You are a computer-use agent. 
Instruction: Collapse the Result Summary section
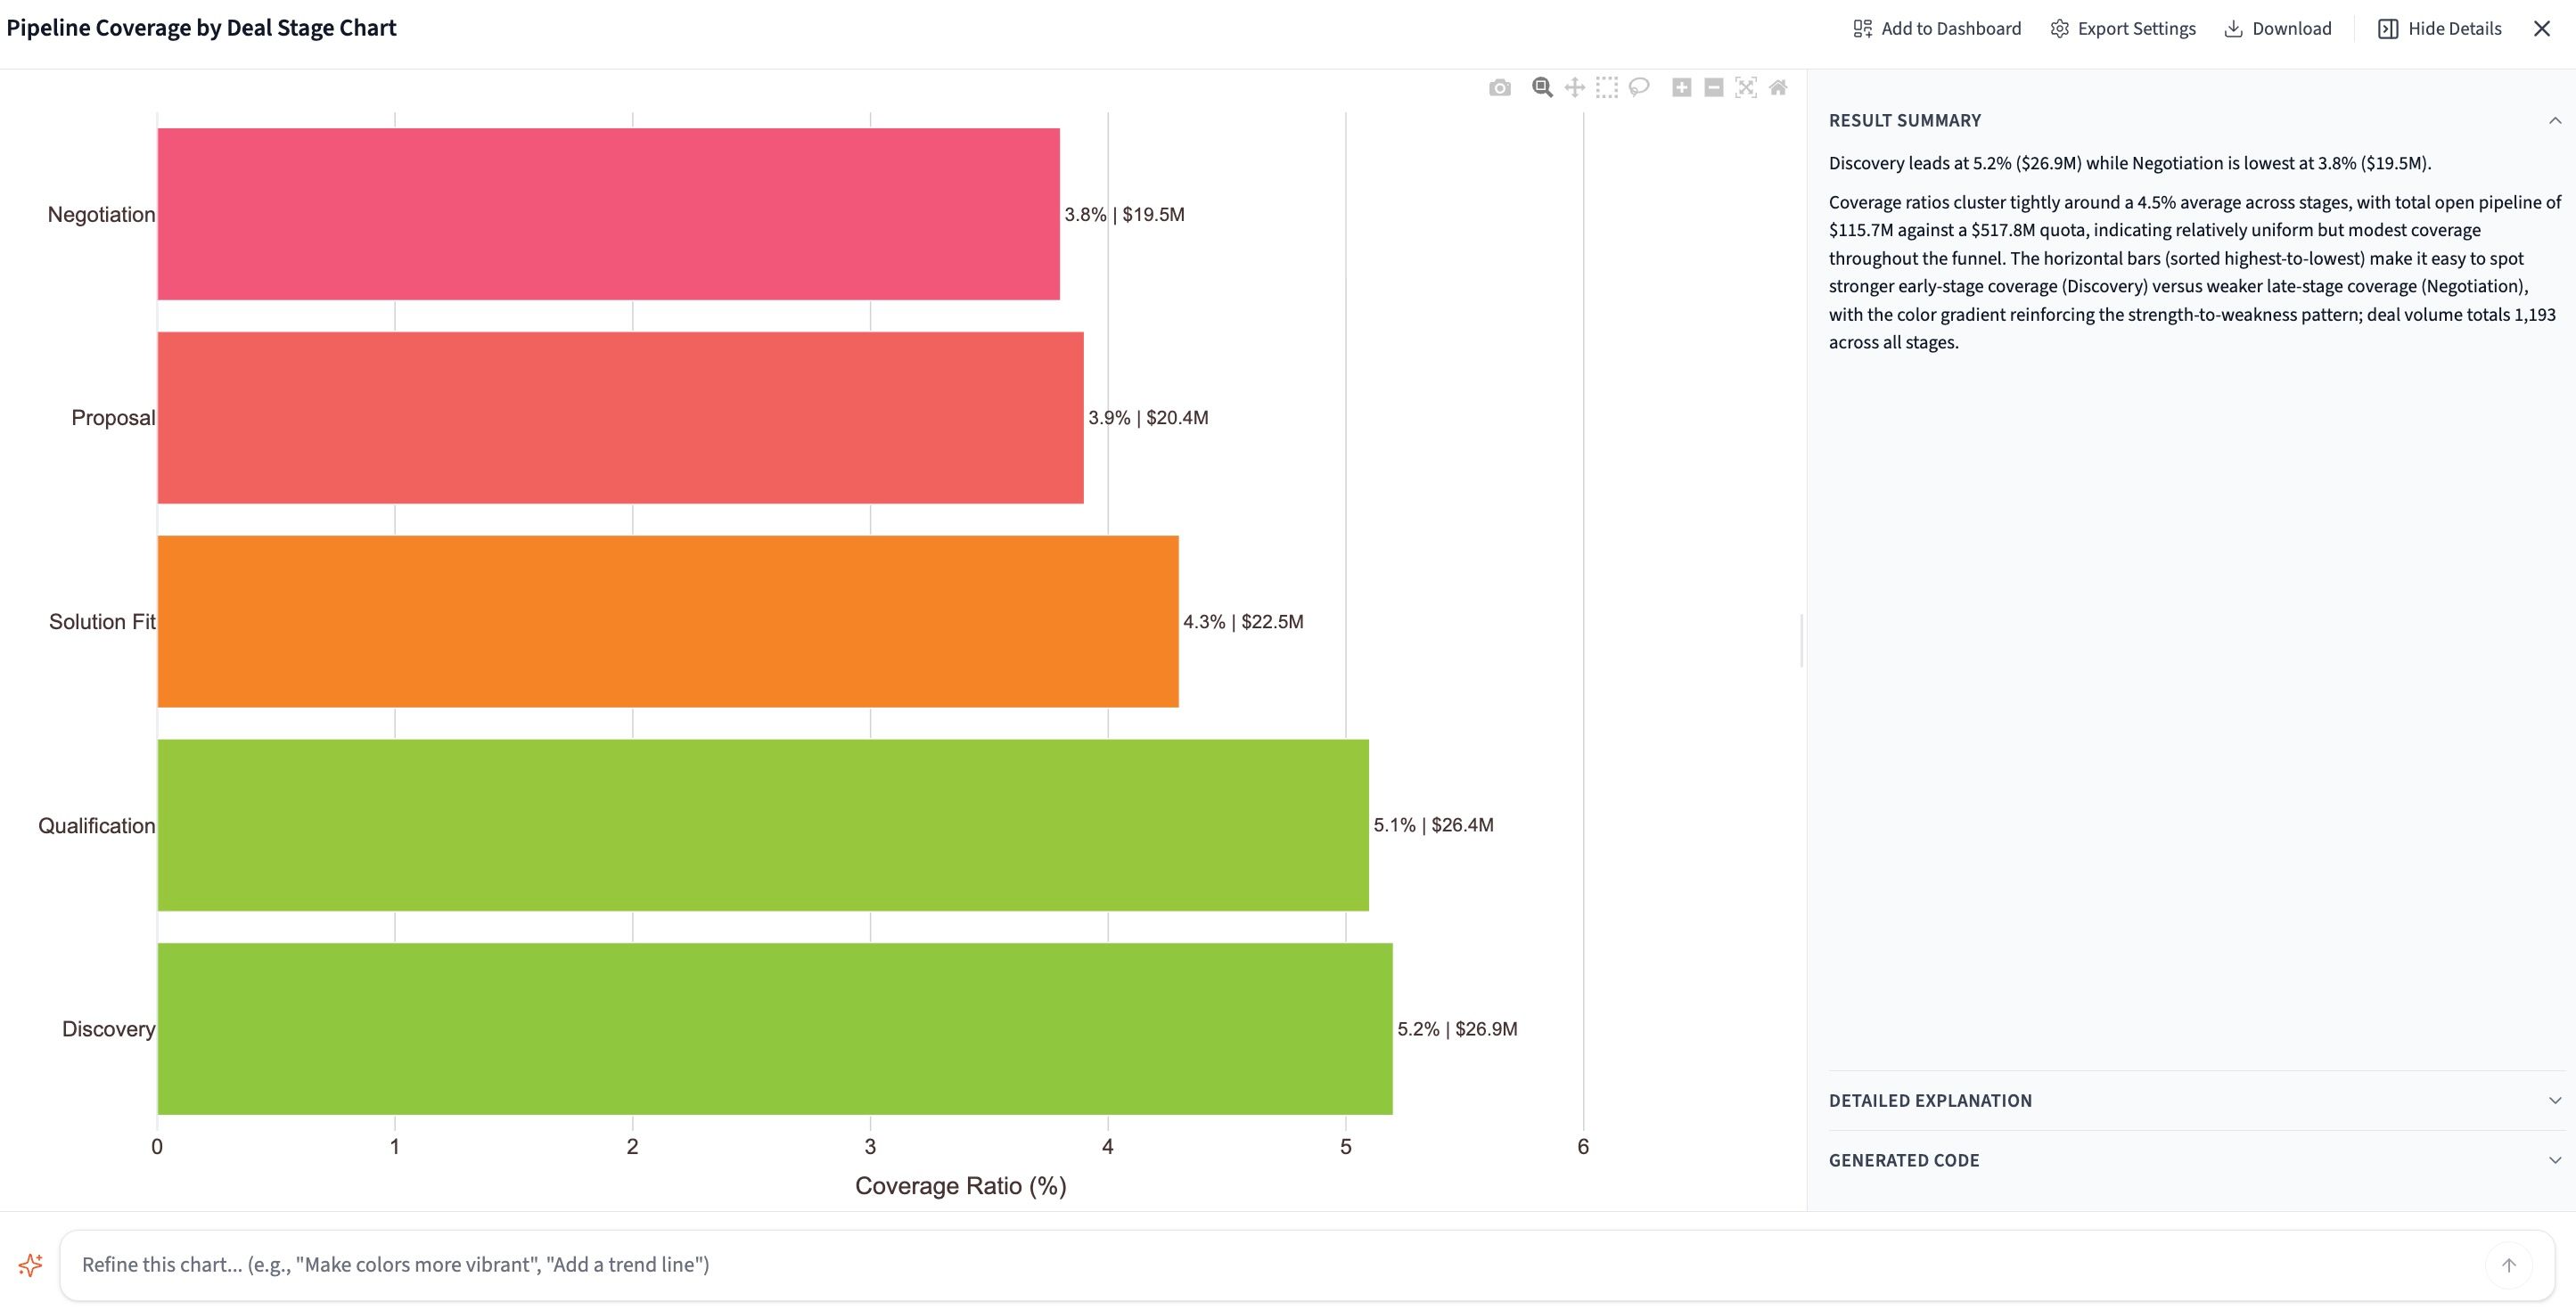pyautogui.click(x=2554, y=120)
